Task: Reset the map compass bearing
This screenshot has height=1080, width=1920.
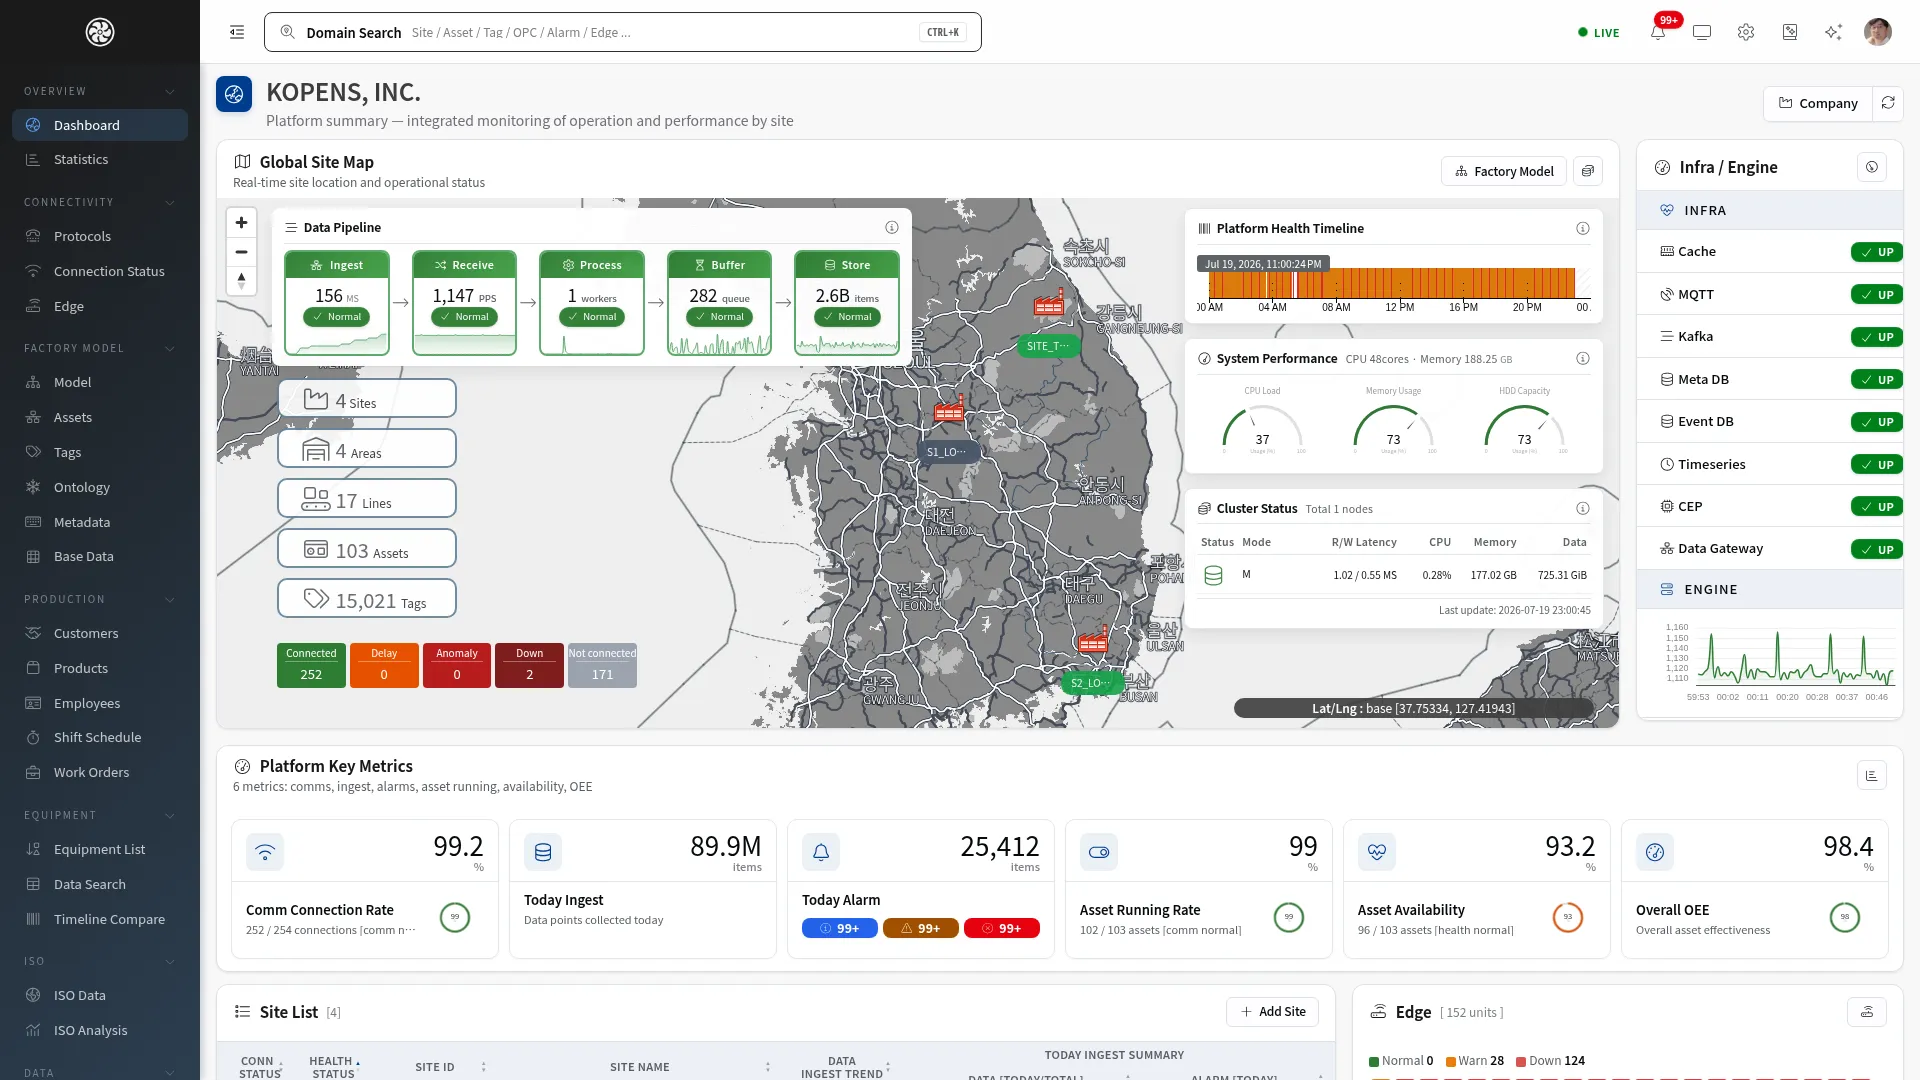Action: tap(241, 281)
